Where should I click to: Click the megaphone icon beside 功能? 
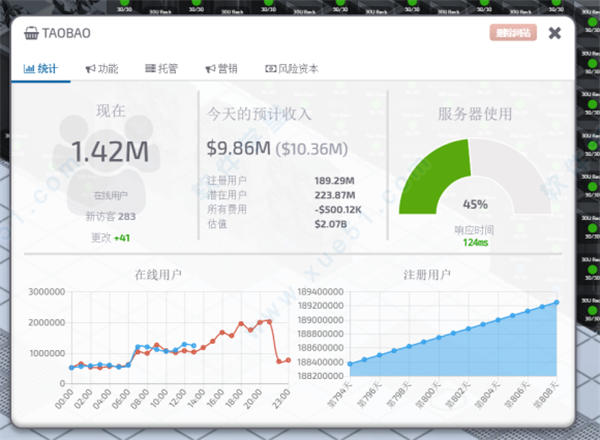(x=90, y=69)
